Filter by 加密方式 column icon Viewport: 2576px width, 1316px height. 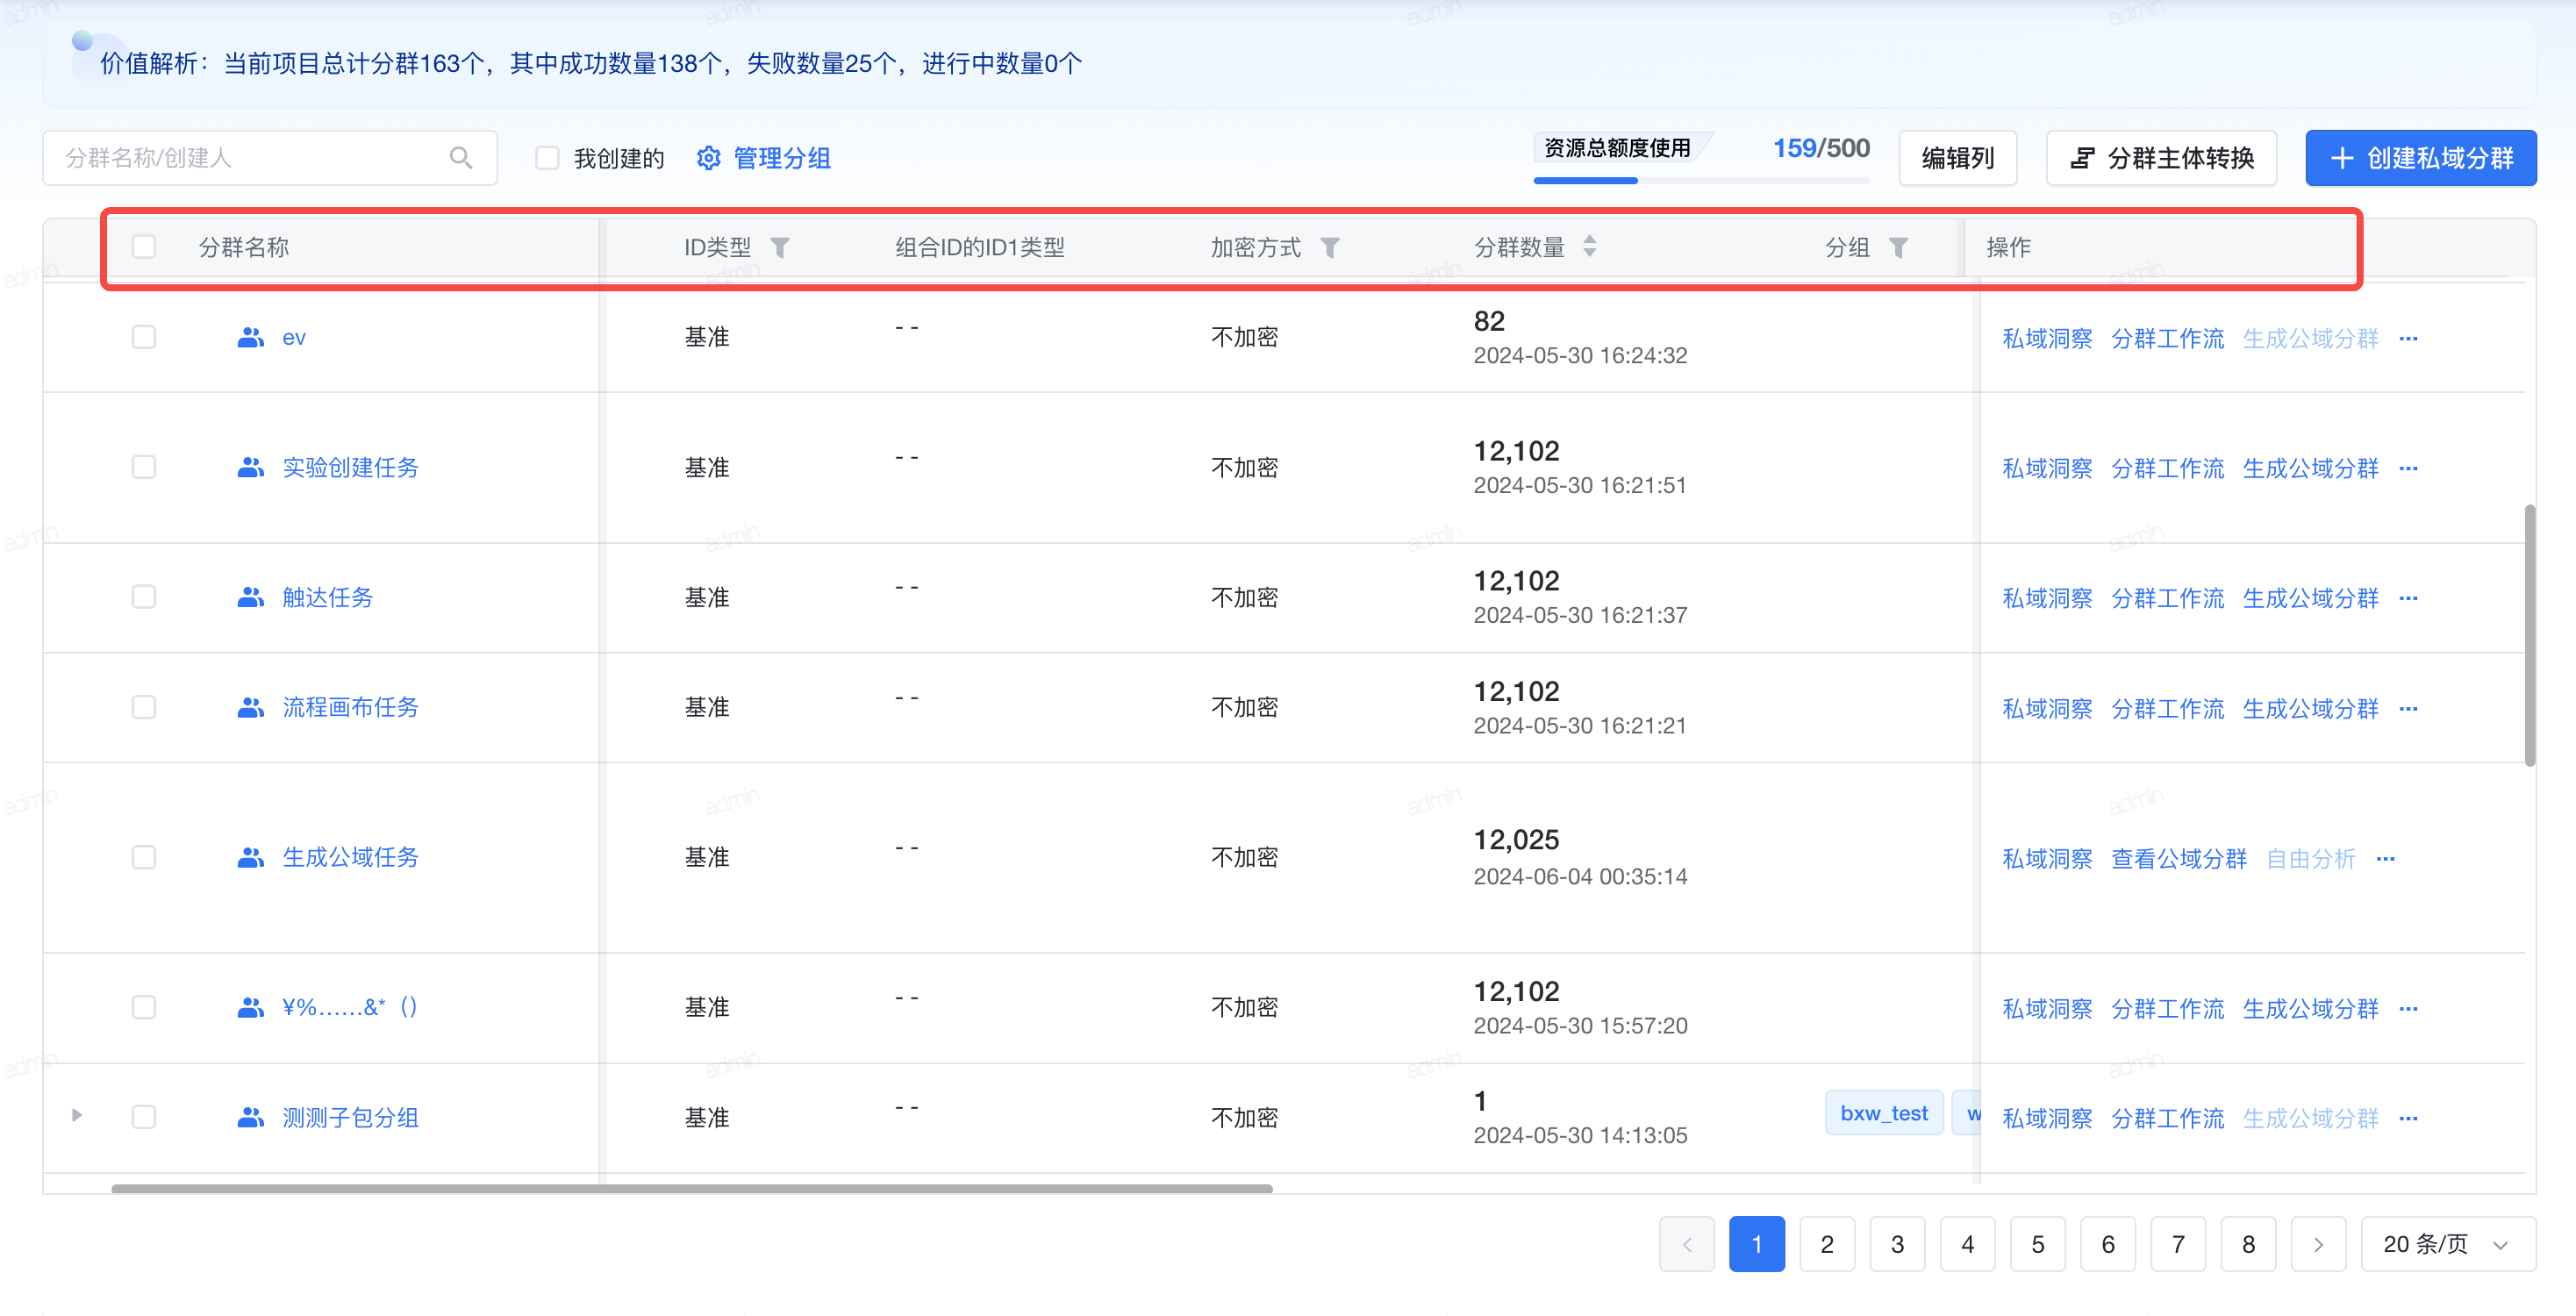click(x=1329, y=247)
